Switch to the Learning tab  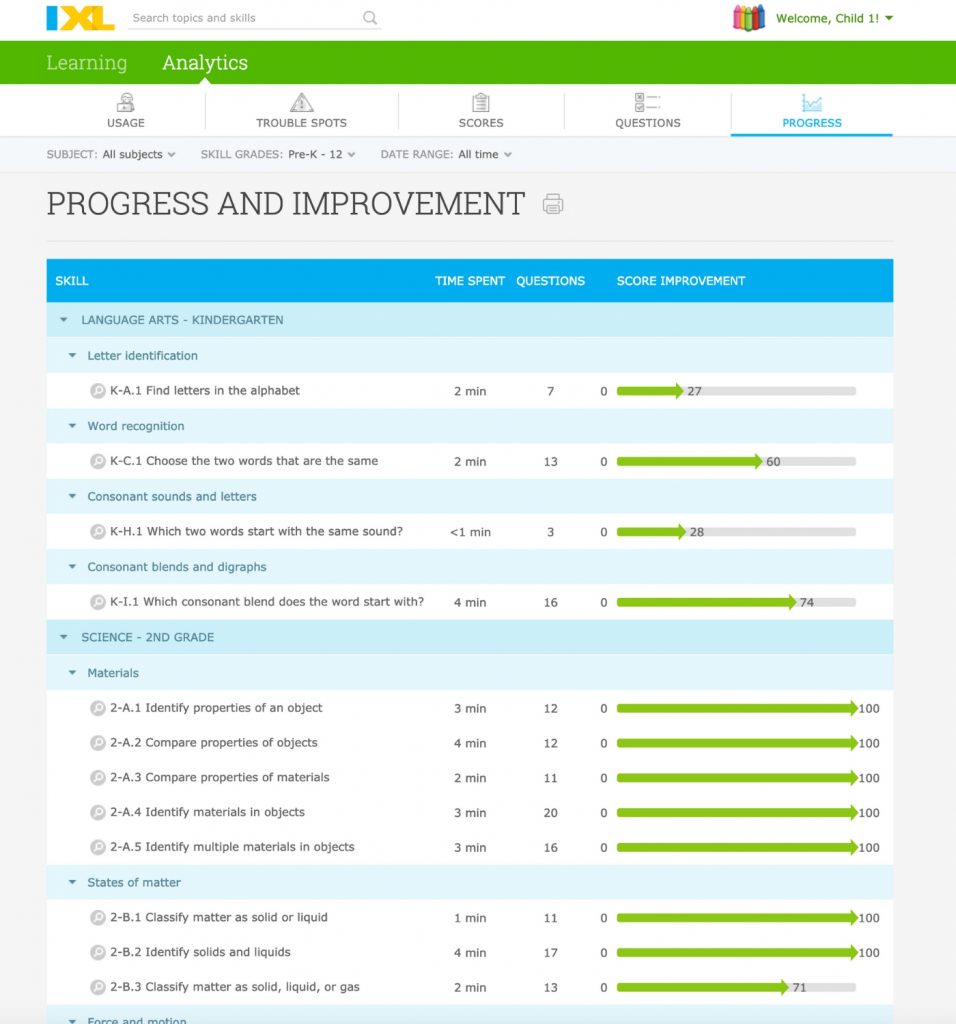pos(86,62)
